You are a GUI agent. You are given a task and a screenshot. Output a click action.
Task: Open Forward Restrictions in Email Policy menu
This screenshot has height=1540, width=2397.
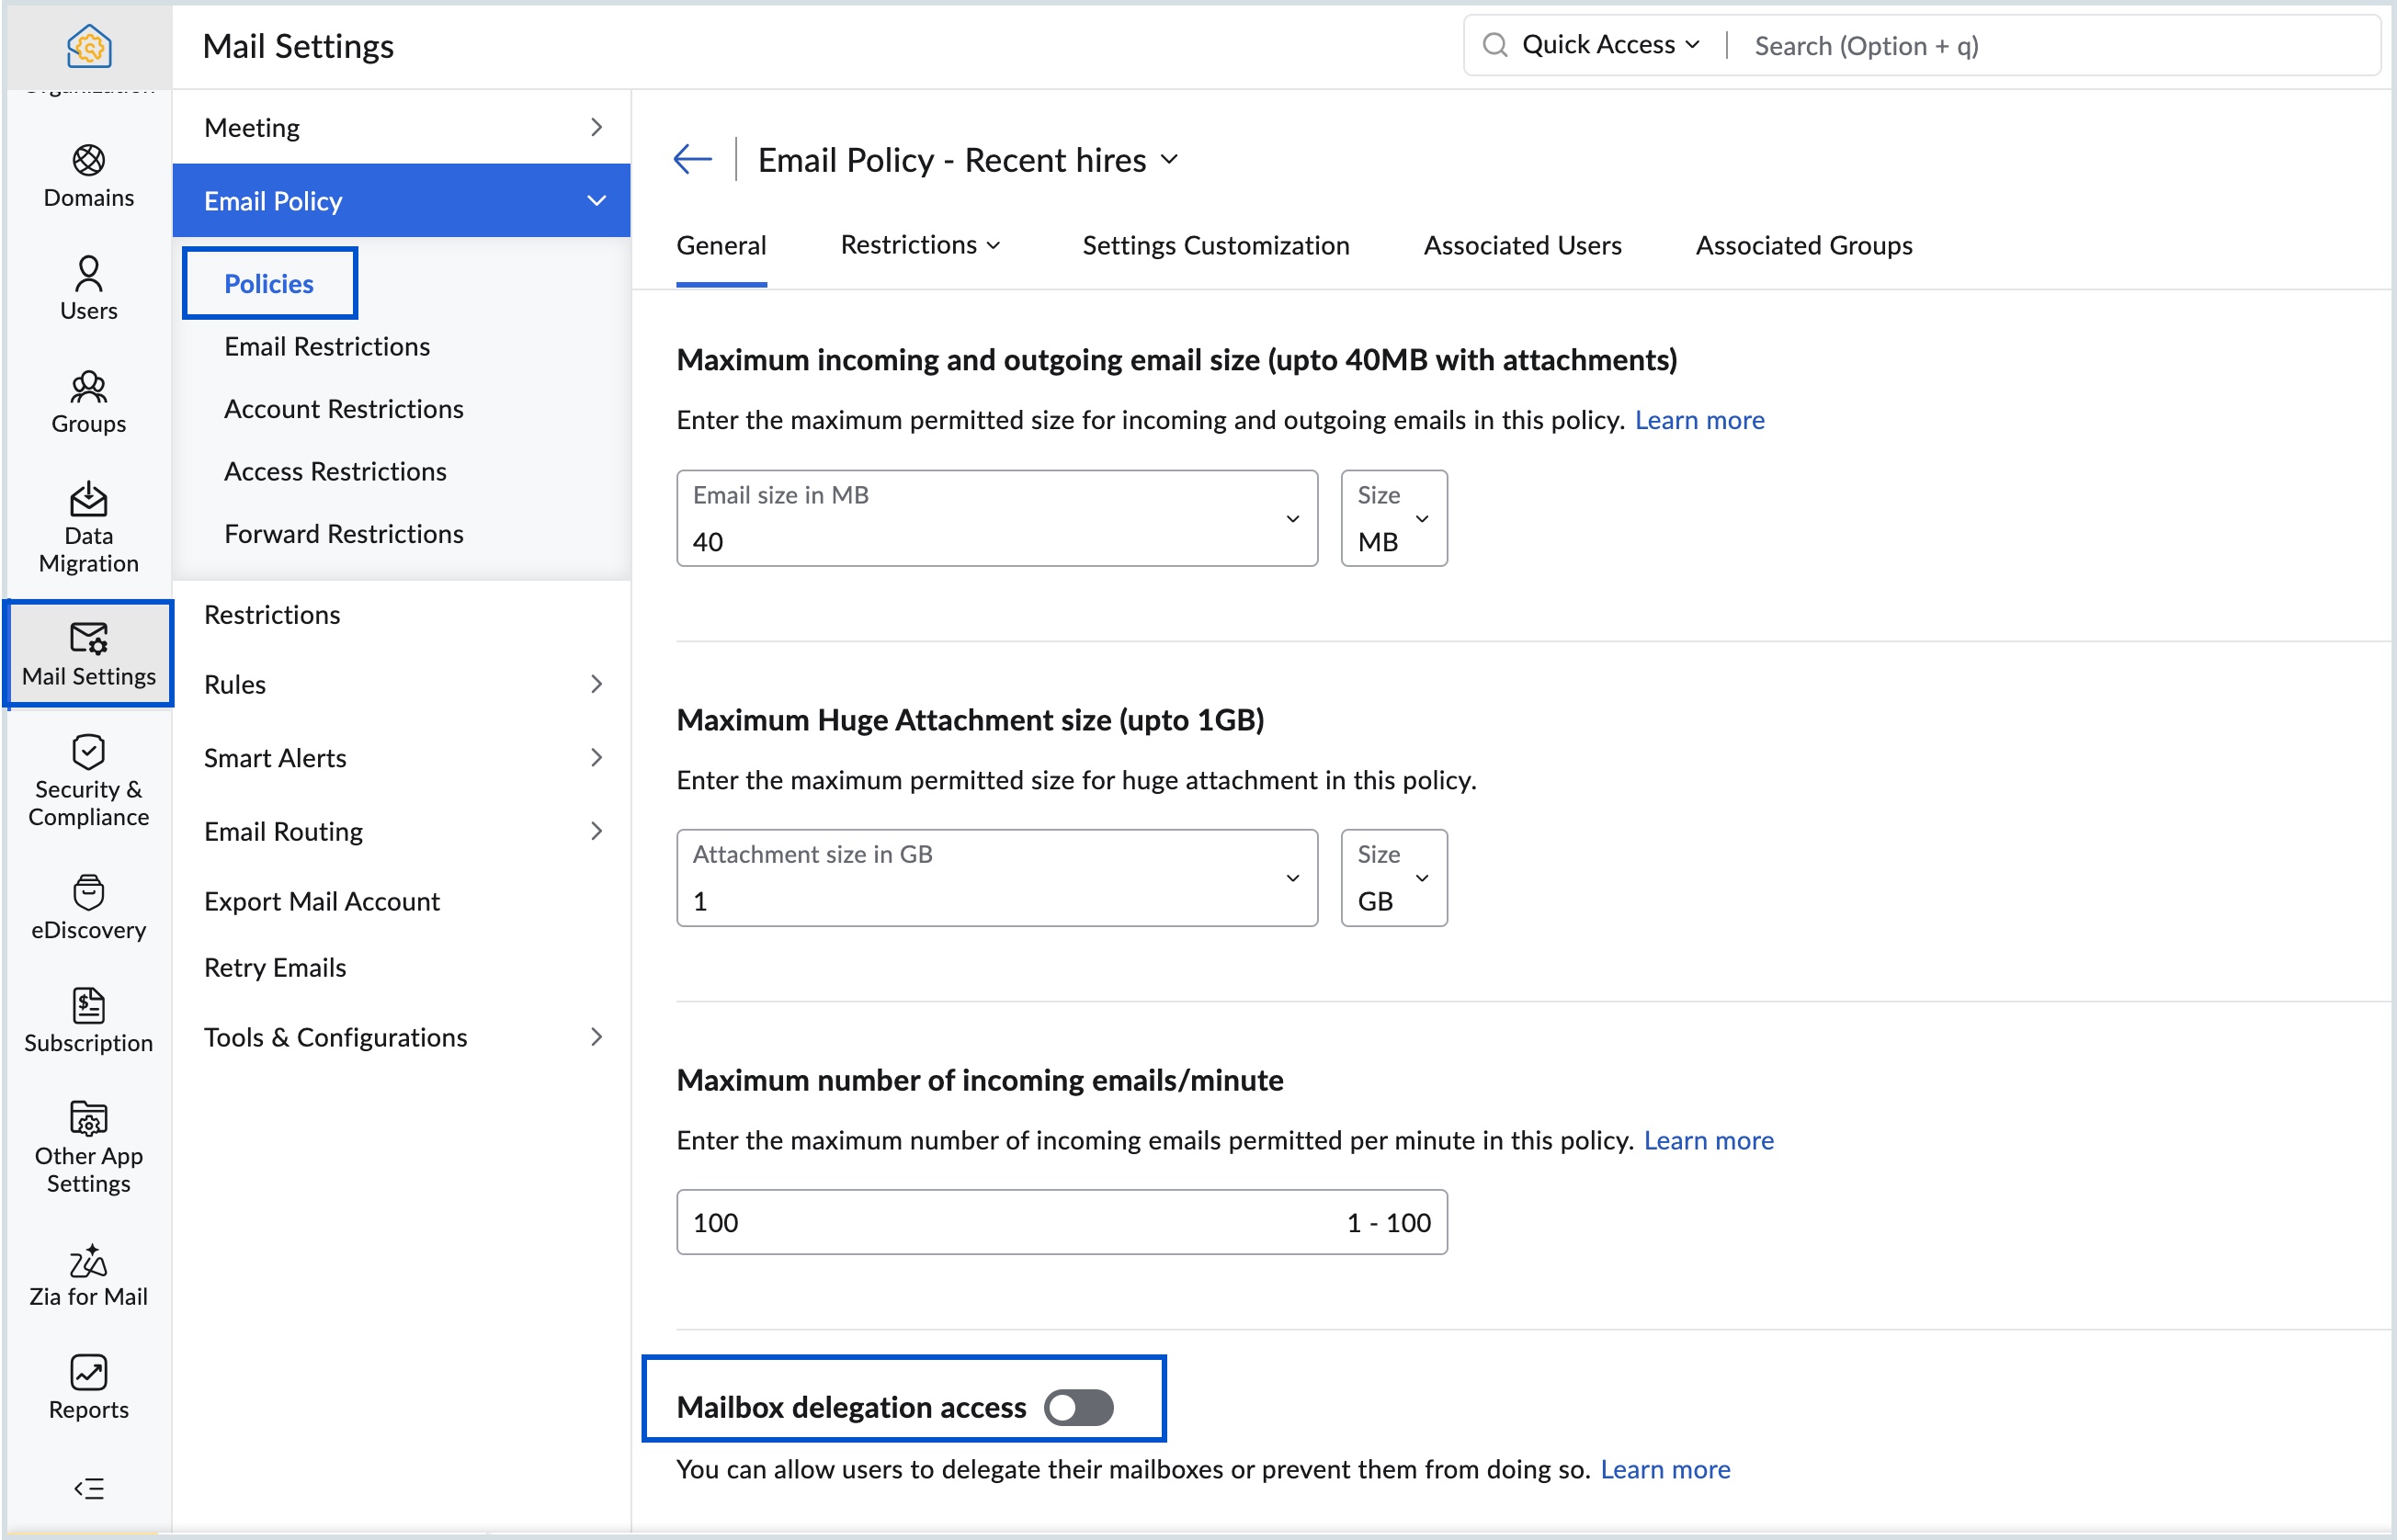(x=343, y=533)
